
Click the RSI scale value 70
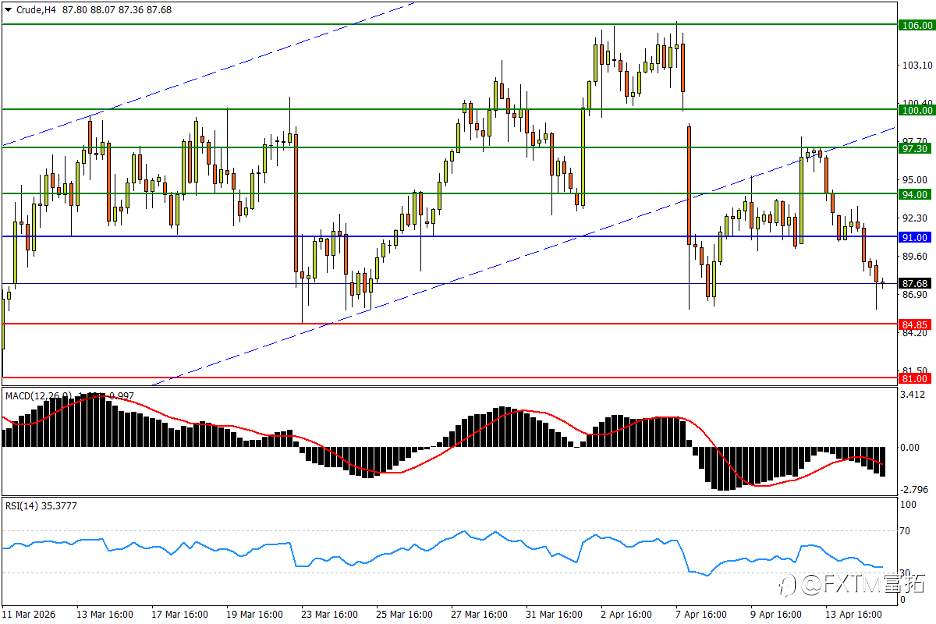[905, 531]
